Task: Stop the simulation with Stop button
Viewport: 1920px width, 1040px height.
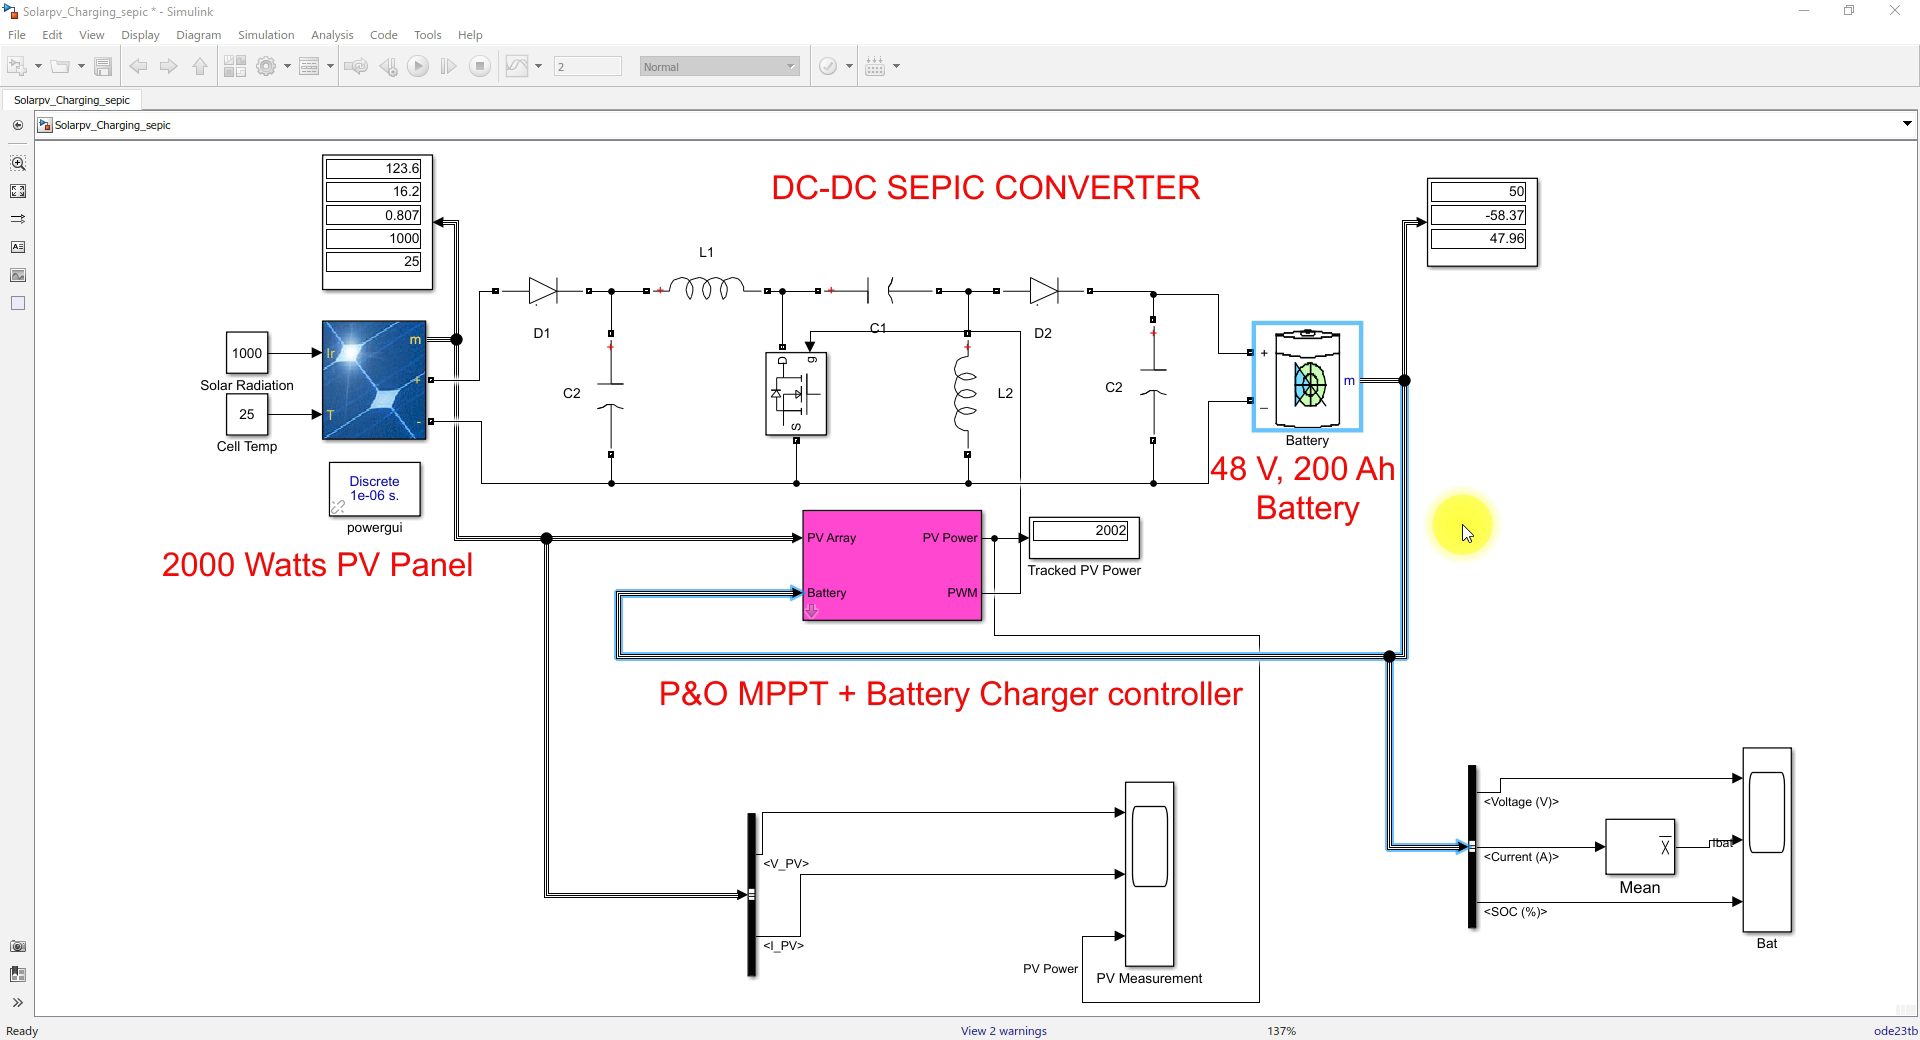Action: coord(480,66)
